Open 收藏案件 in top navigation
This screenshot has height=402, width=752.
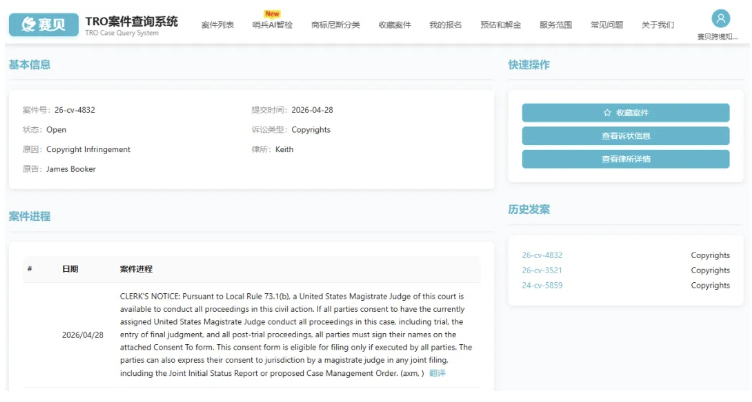pos(394,25)
